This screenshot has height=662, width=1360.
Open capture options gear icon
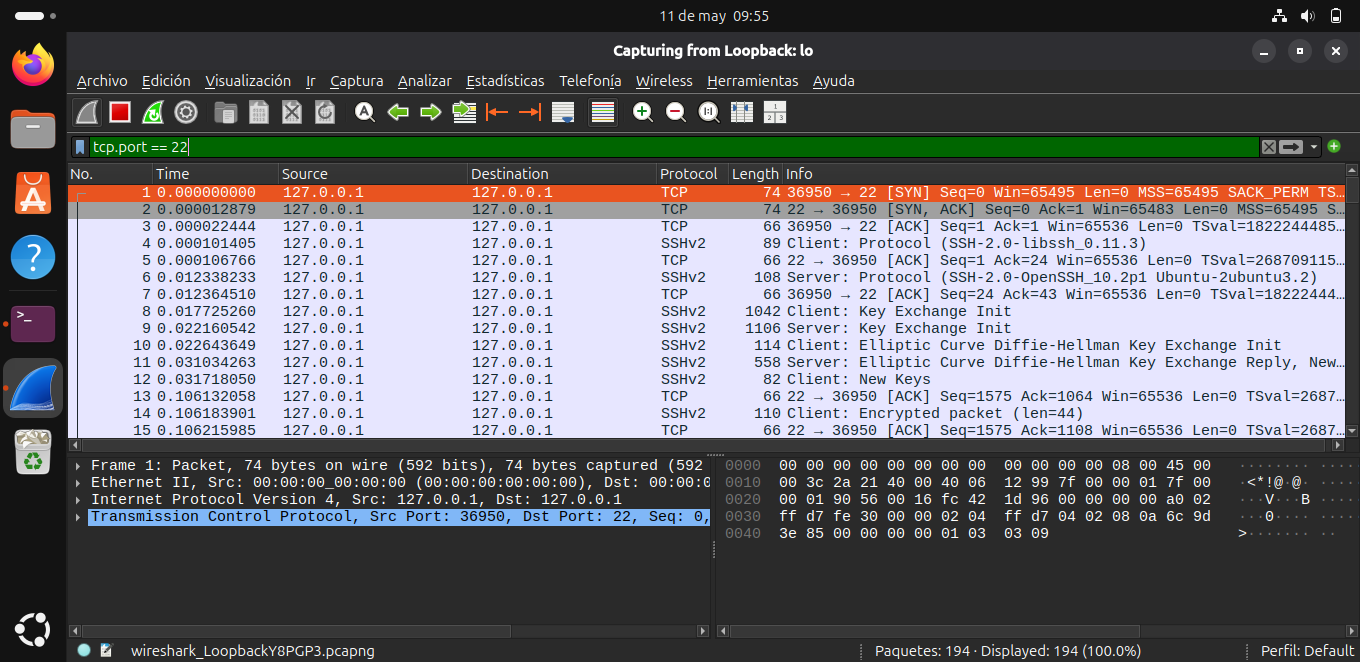[x=186, y=112]
